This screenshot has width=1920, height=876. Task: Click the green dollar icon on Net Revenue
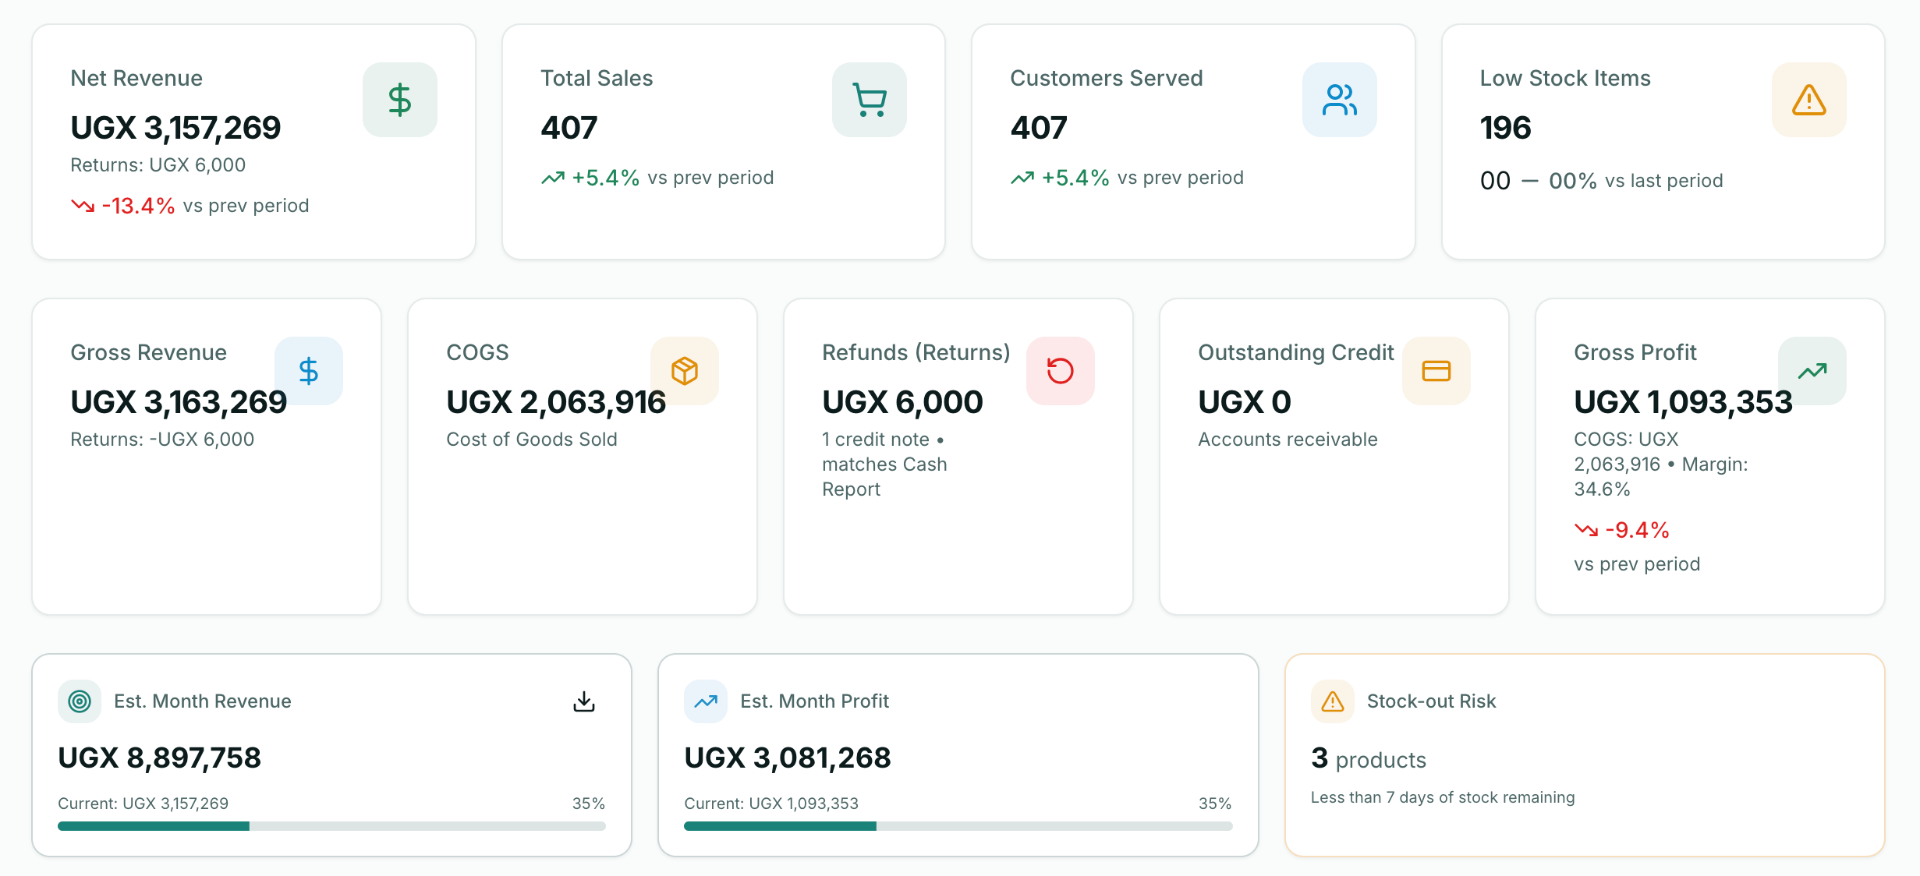click(400, 100)
